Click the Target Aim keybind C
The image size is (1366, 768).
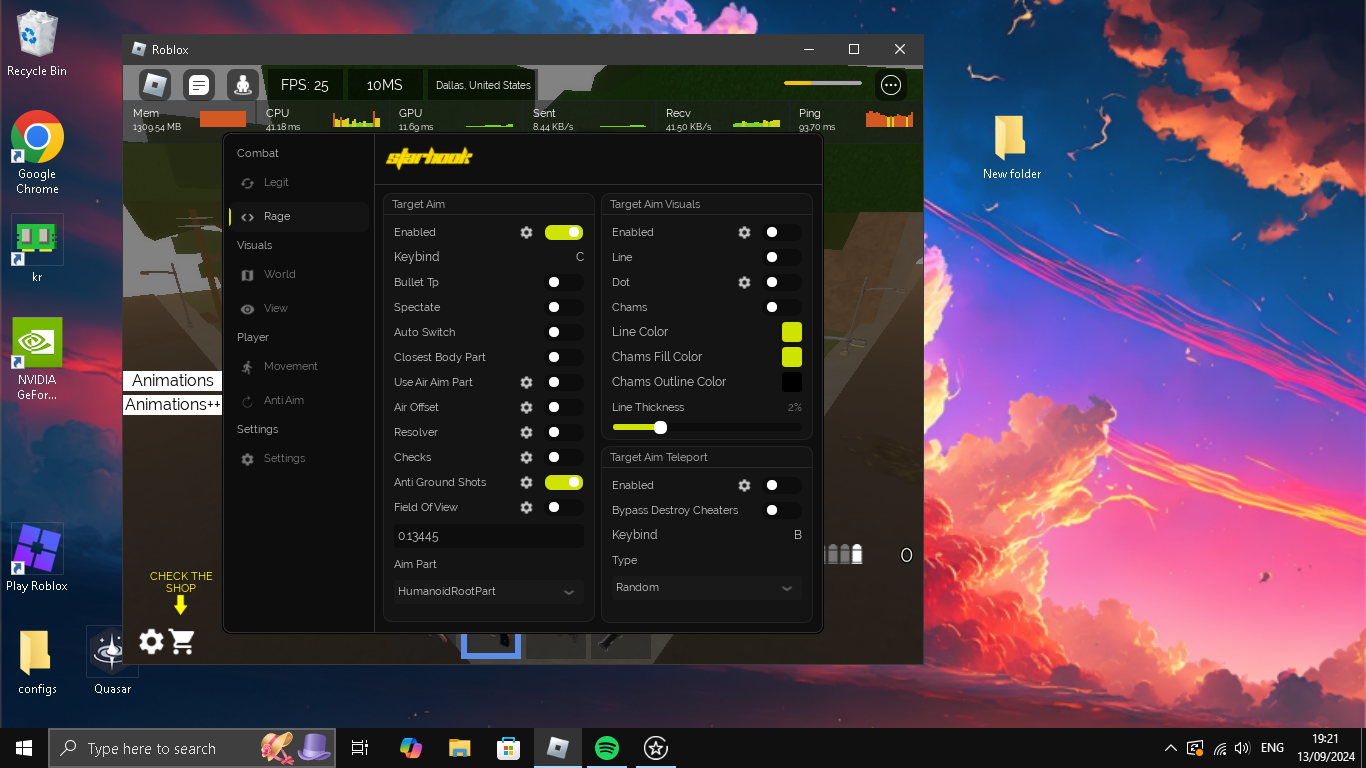580,257
